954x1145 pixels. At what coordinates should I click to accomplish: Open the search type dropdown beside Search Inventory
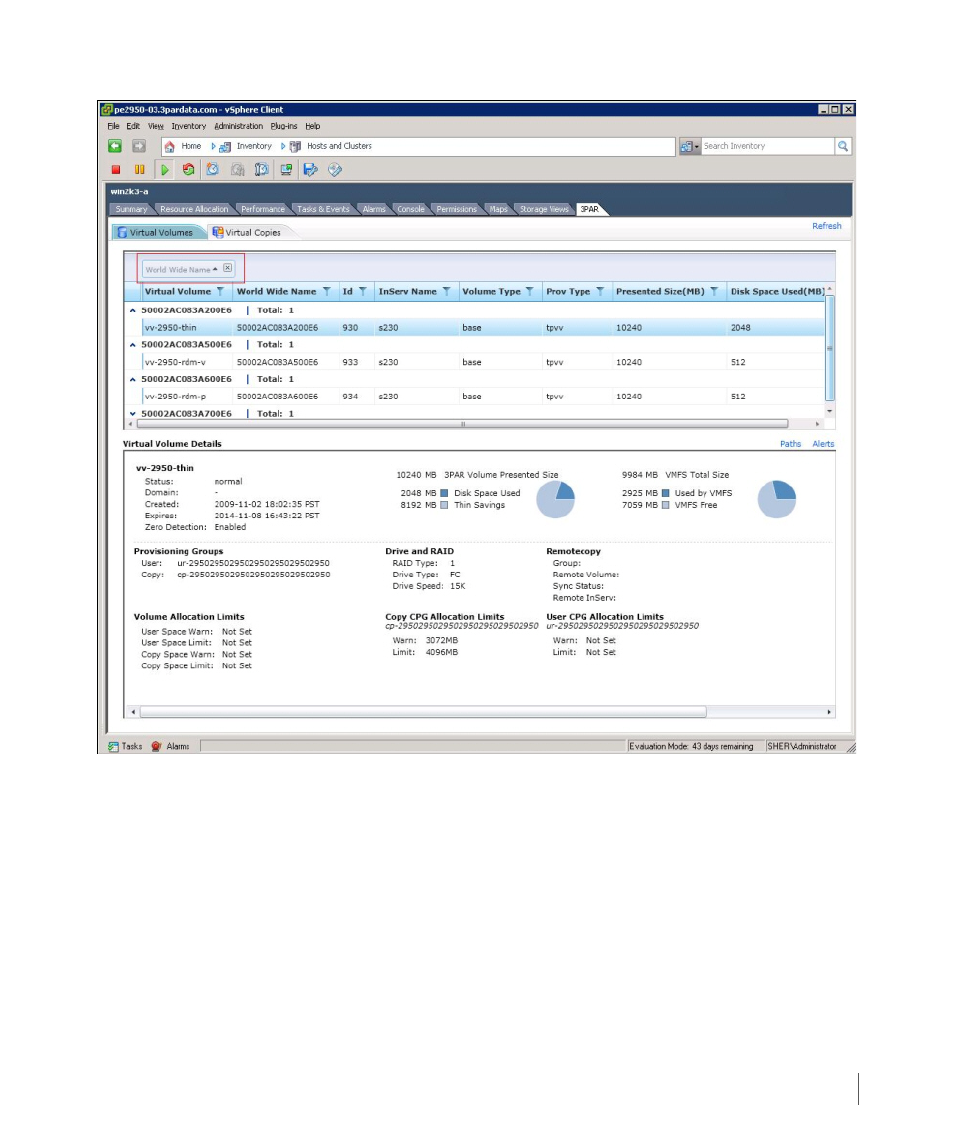pos(688,147)
